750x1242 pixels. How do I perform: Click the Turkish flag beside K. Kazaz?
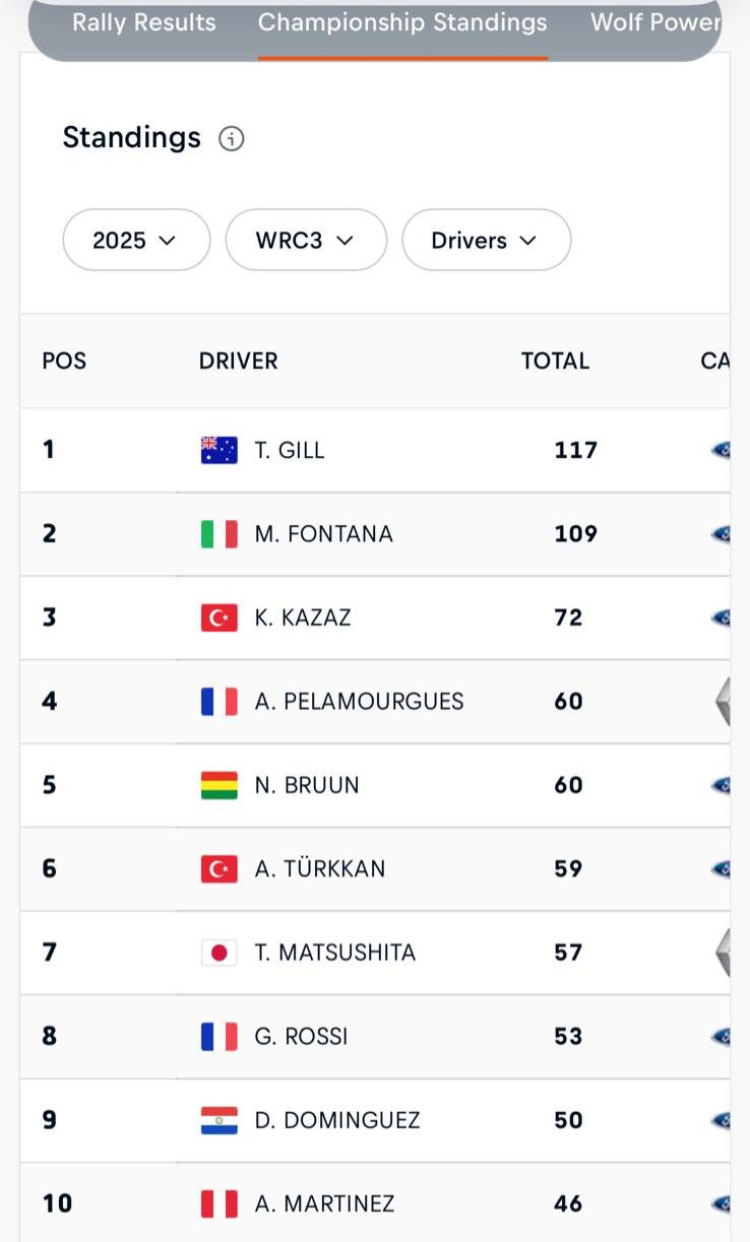pos(219,618)
